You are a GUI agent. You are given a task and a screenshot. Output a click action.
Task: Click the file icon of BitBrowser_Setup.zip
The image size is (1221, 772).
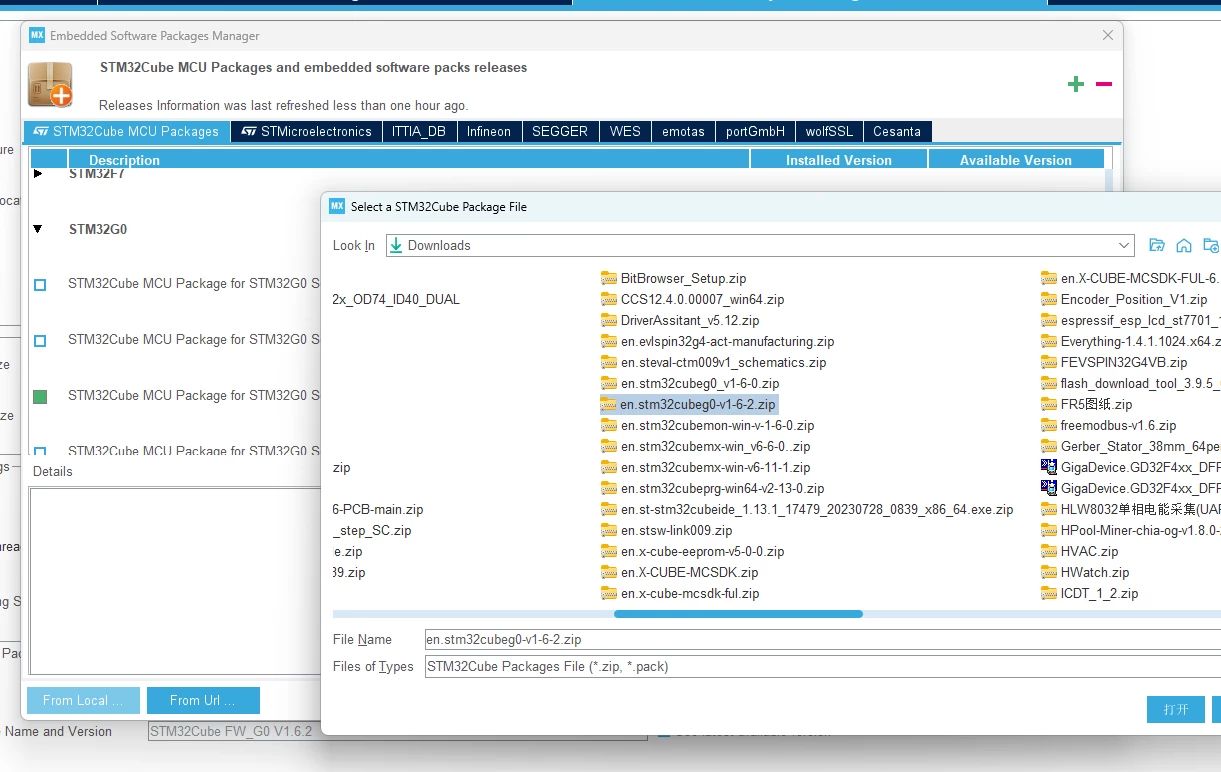tap(609, 278)
